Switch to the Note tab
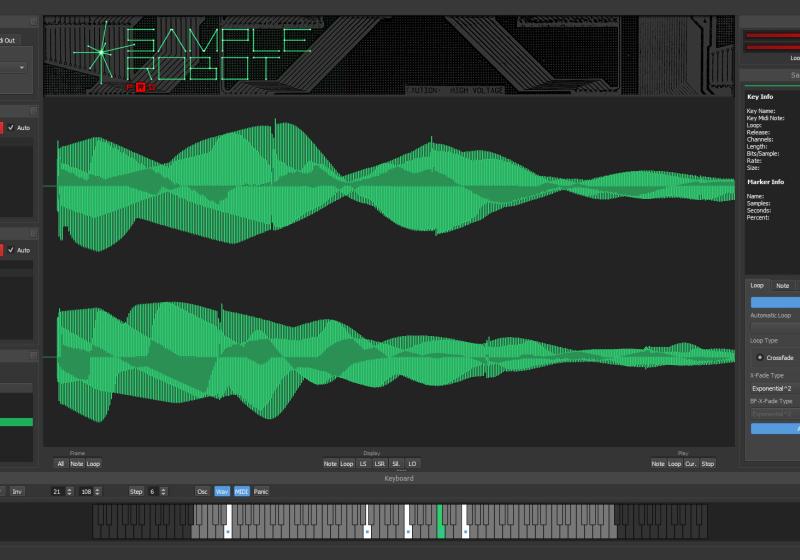Screen dimensions: 800x560 pos(782,286)
